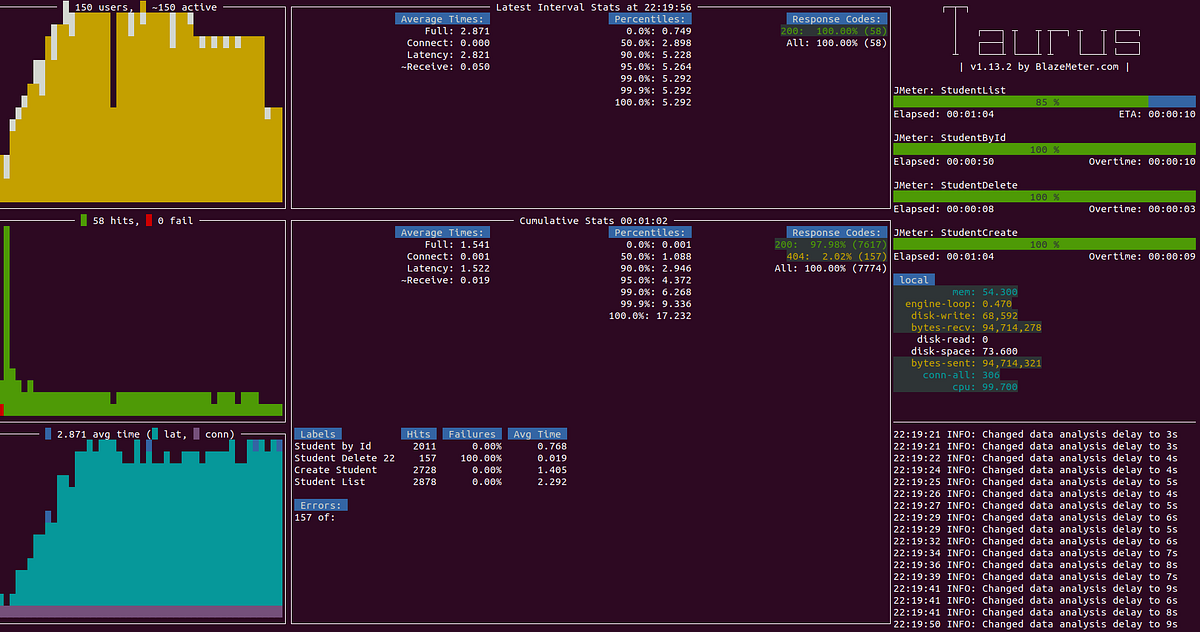1200x632 pixels.
Task: Select the local monitoring panel header
Action: (x=913, y=279)
